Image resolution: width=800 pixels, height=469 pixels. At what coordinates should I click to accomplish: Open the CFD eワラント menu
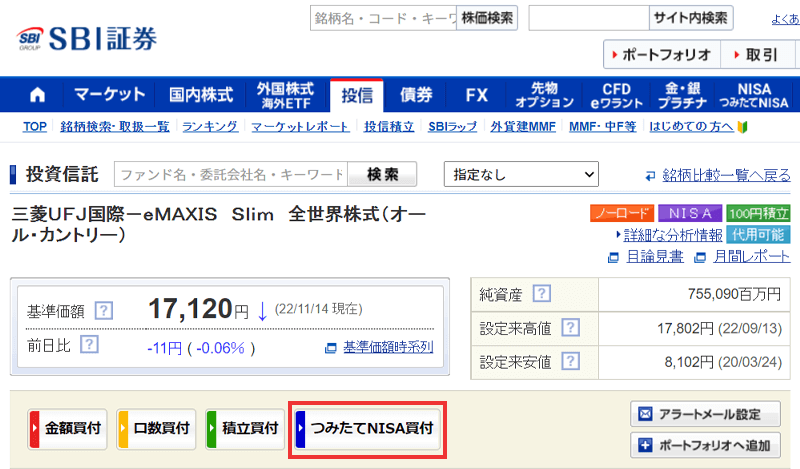click(x=616, y=95)
